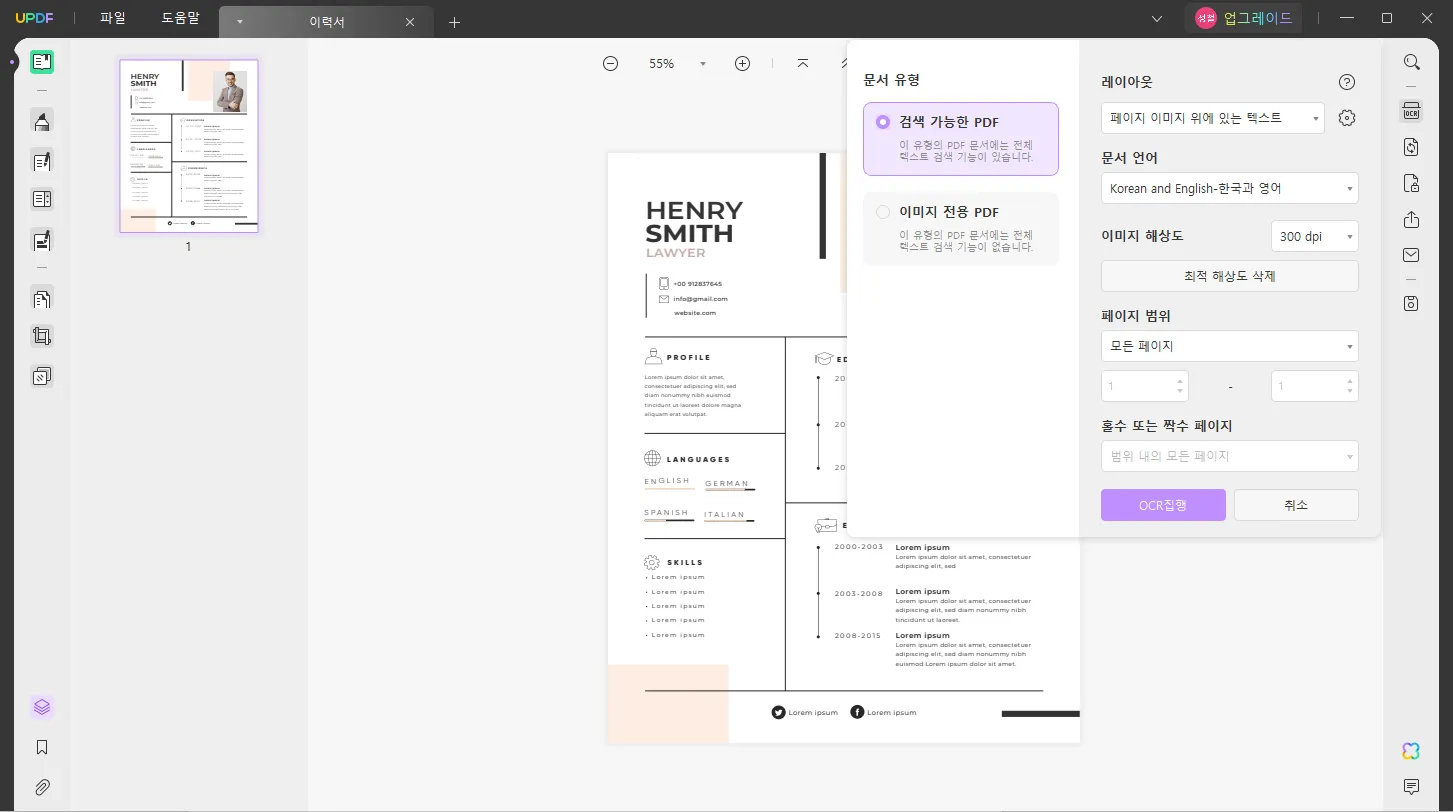Open the Organize Pages icon in left sidebar
Screen dimensions: 1453x812
click(x=41, y=297)
